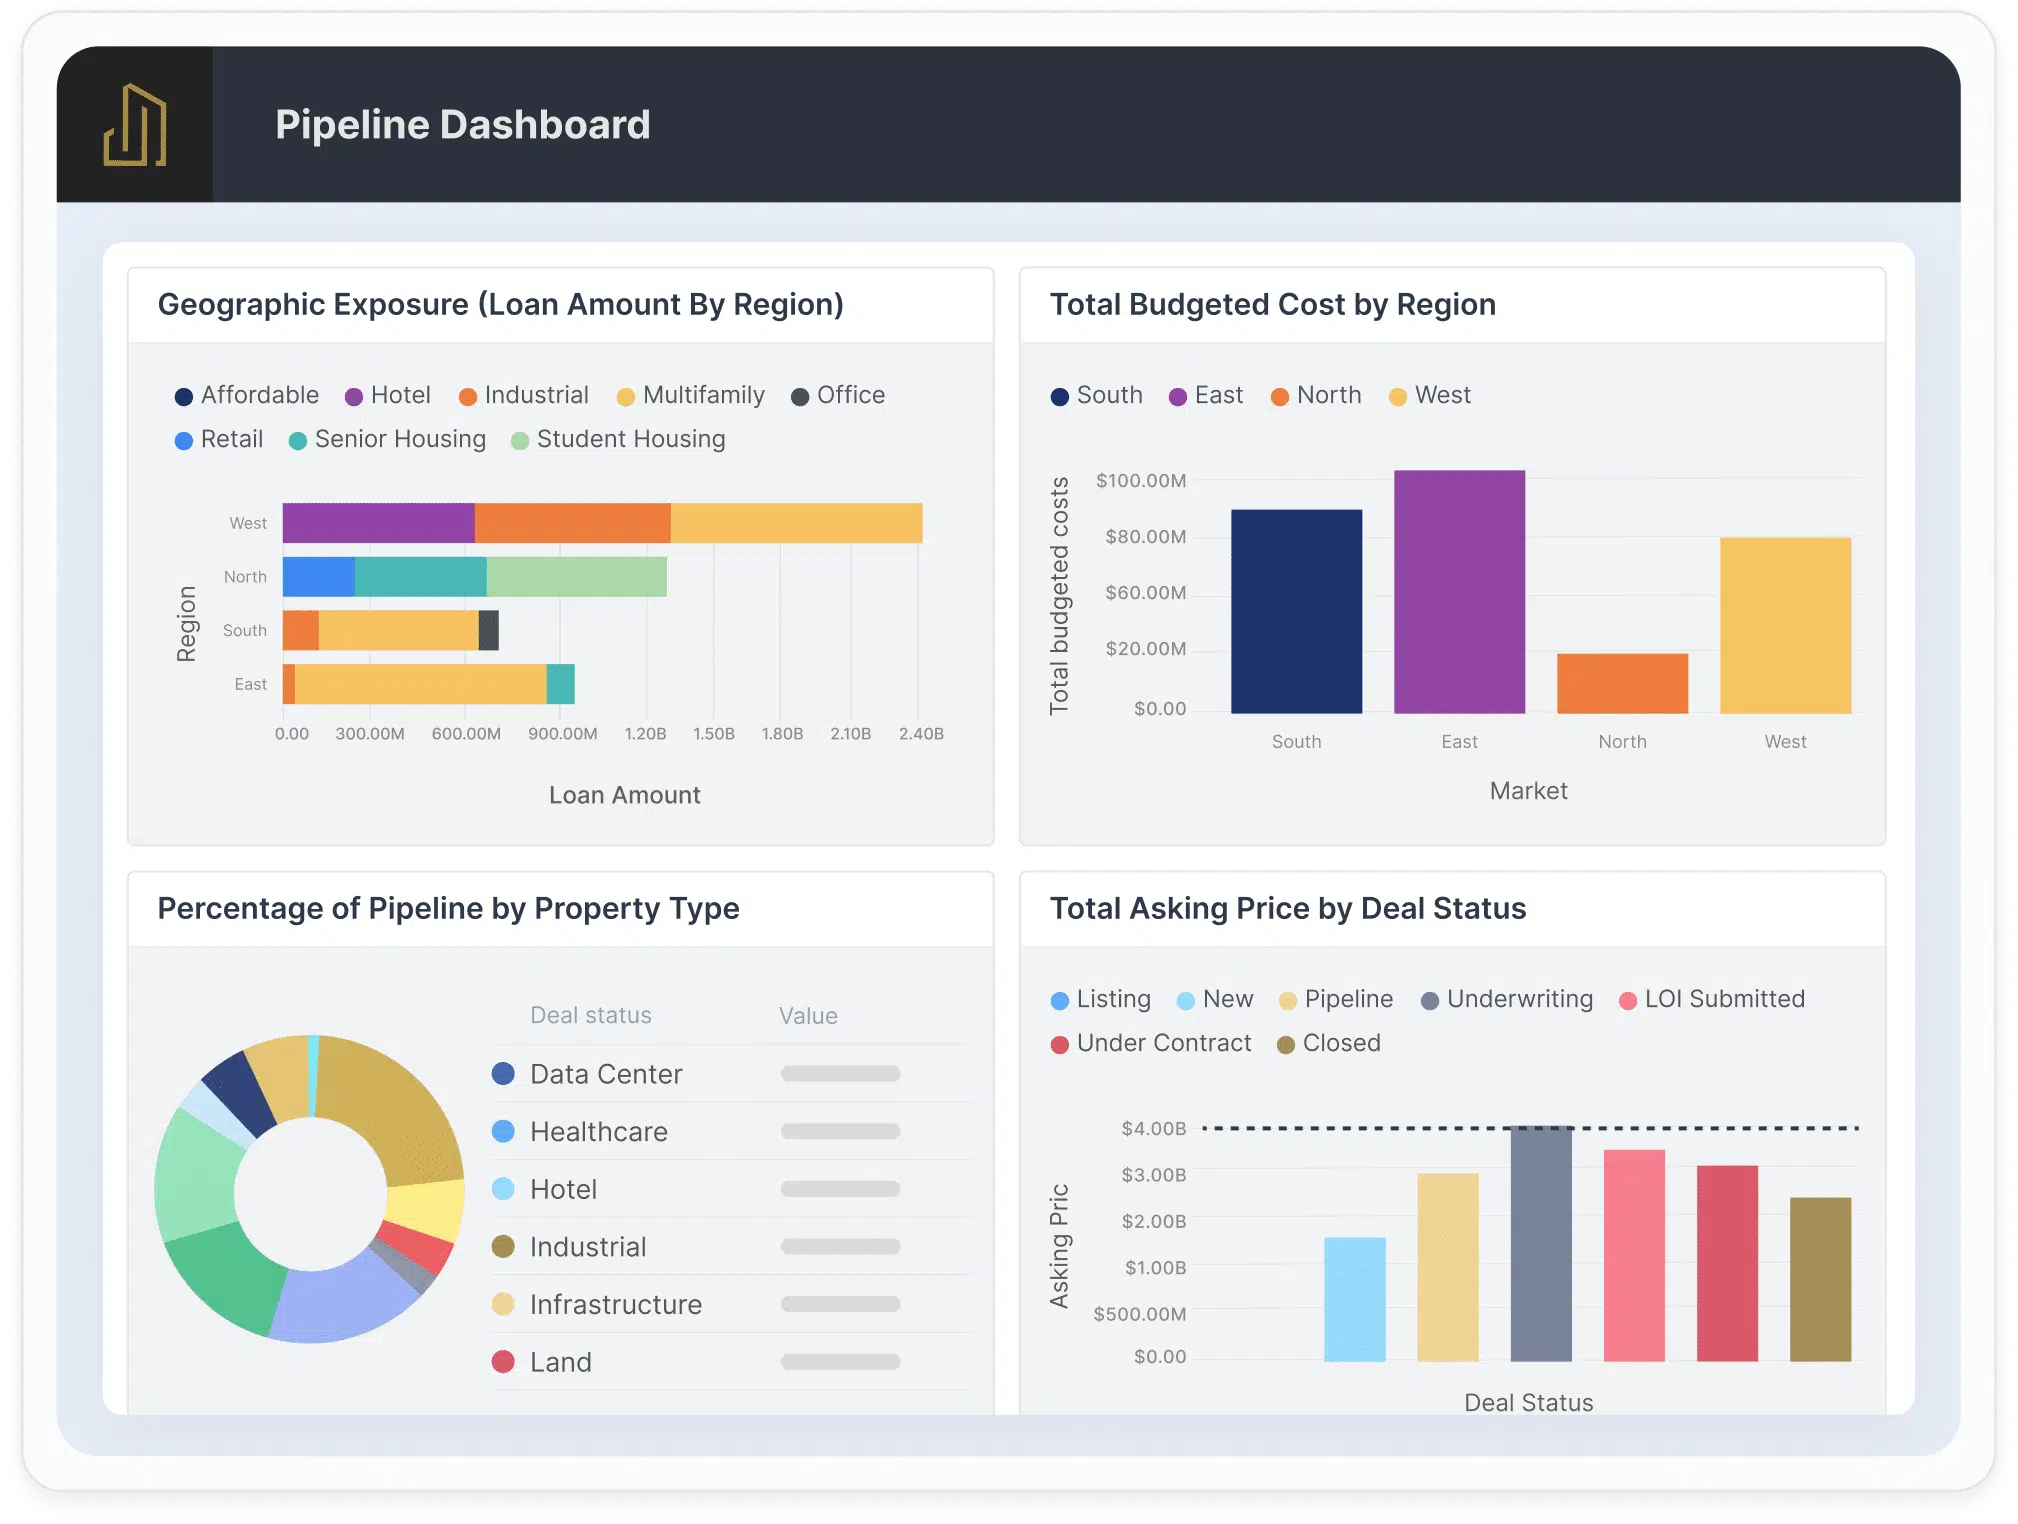This screenshot has width=2018, height=1524.
Task: Click the gold building logo icon
Action: [135, 126]
